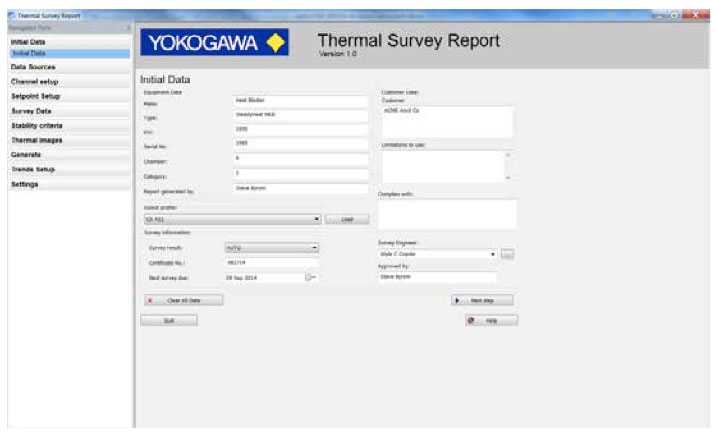Open the Stability criteria section
Screen dimensions: 718x436
pos(70,125)
